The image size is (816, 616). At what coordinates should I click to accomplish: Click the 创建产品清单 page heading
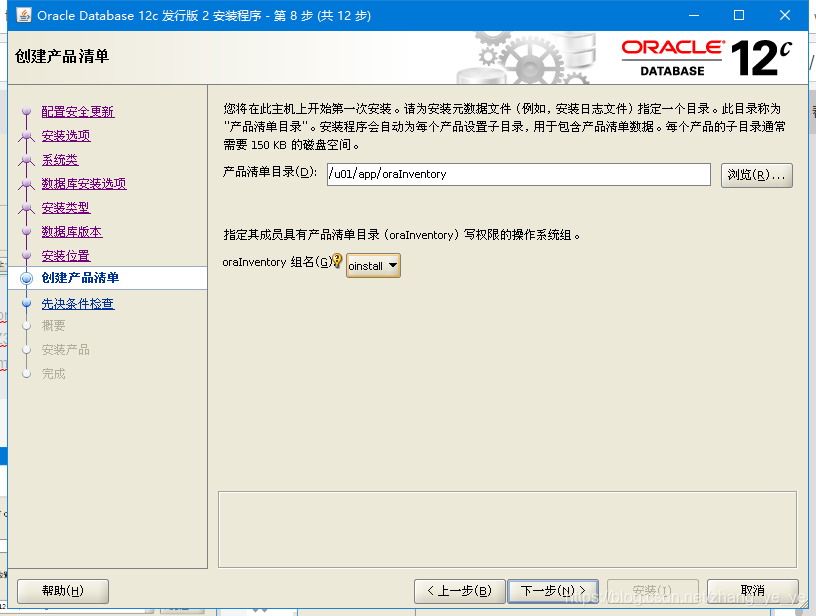click(x=62, y=56)
